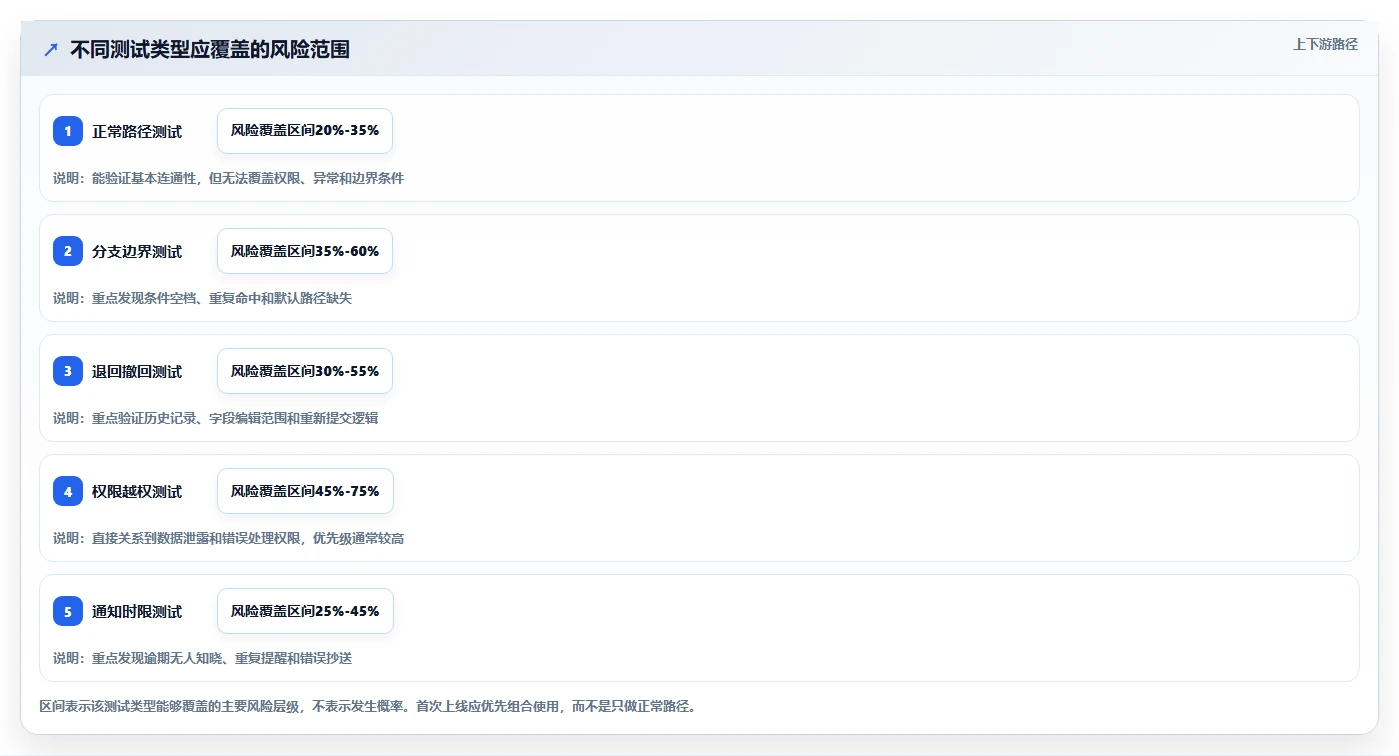The image size is (1399, 756).
Task: Click the number 2 badge for 分支边界测试
Action: tap(68, 251)
